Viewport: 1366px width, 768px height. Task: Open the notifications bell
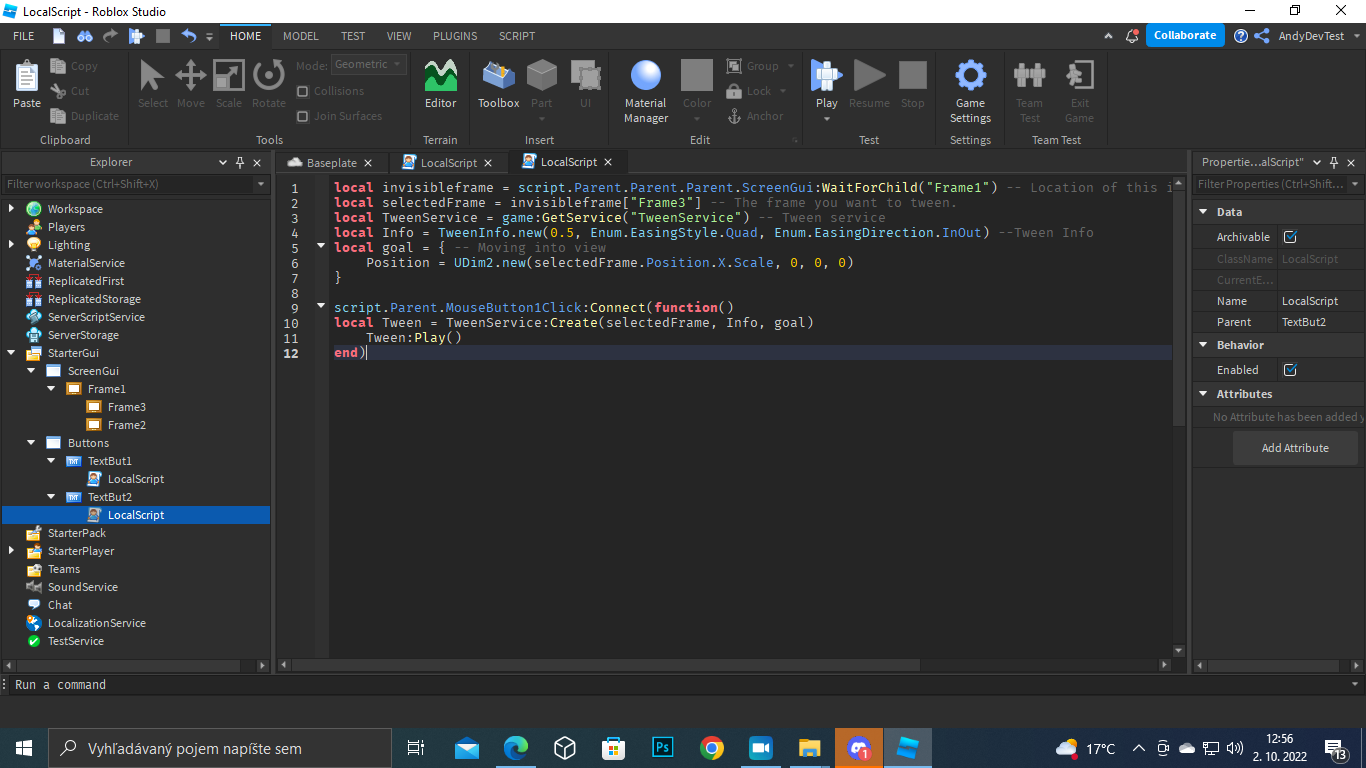tap(1132, 36)
